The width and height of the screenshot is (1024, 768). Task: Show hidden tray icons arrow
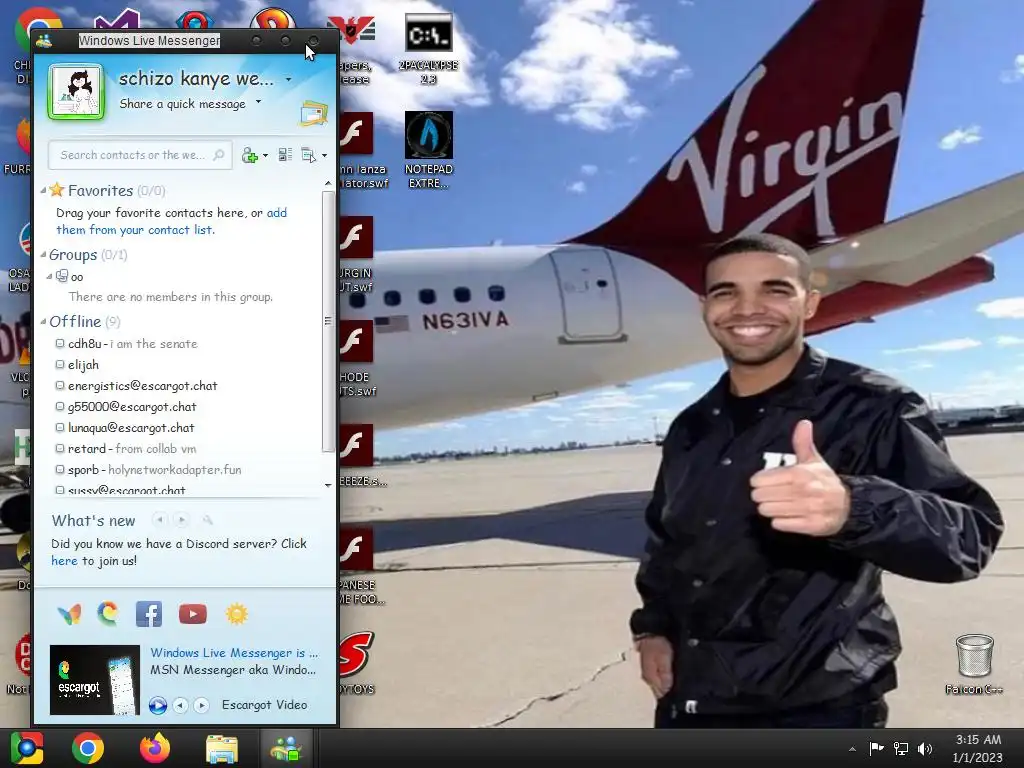click(x=852, y=749)
